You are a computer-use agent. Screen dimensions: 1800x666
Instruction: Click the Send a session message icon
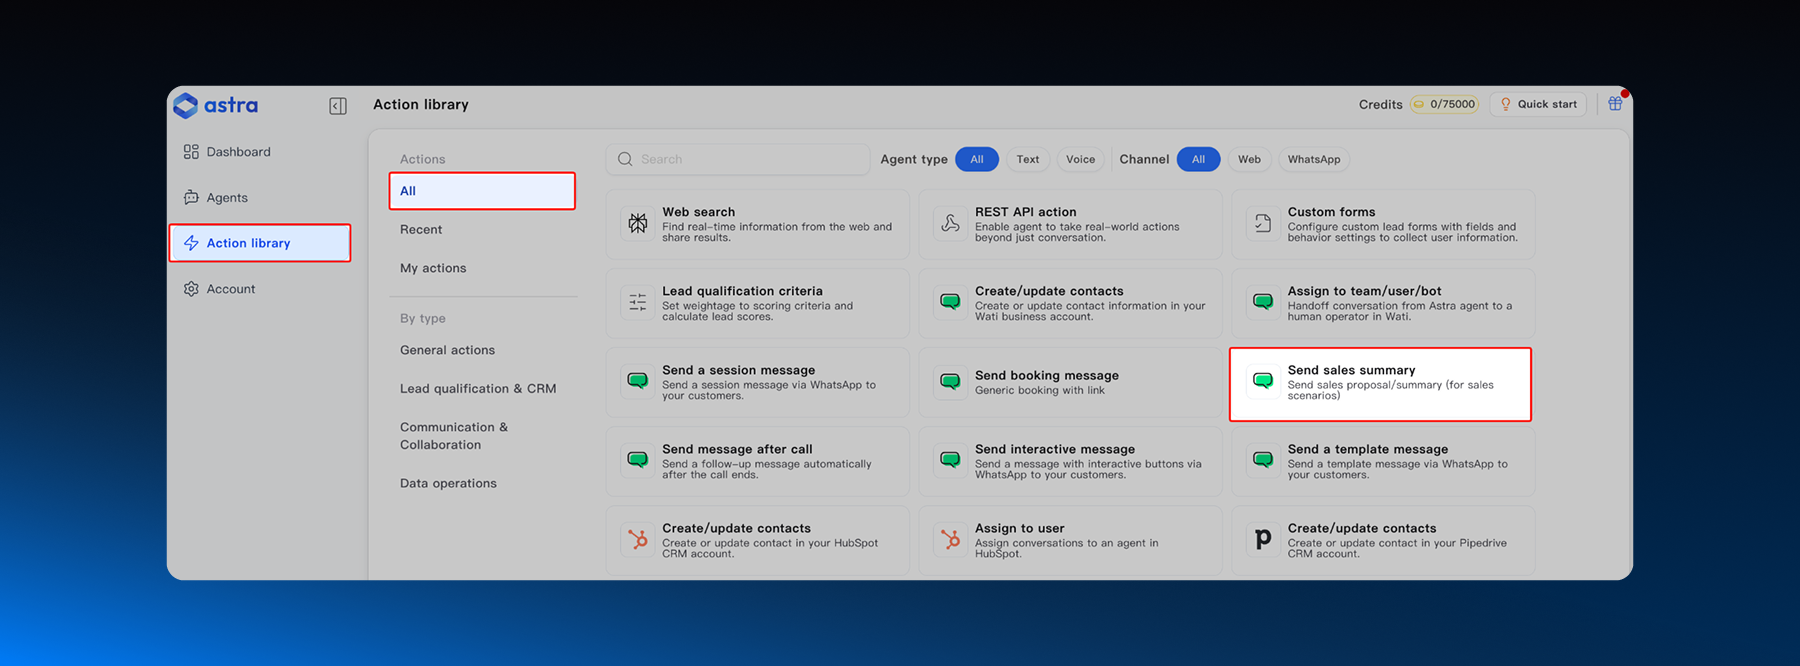(x=638, y=381)
